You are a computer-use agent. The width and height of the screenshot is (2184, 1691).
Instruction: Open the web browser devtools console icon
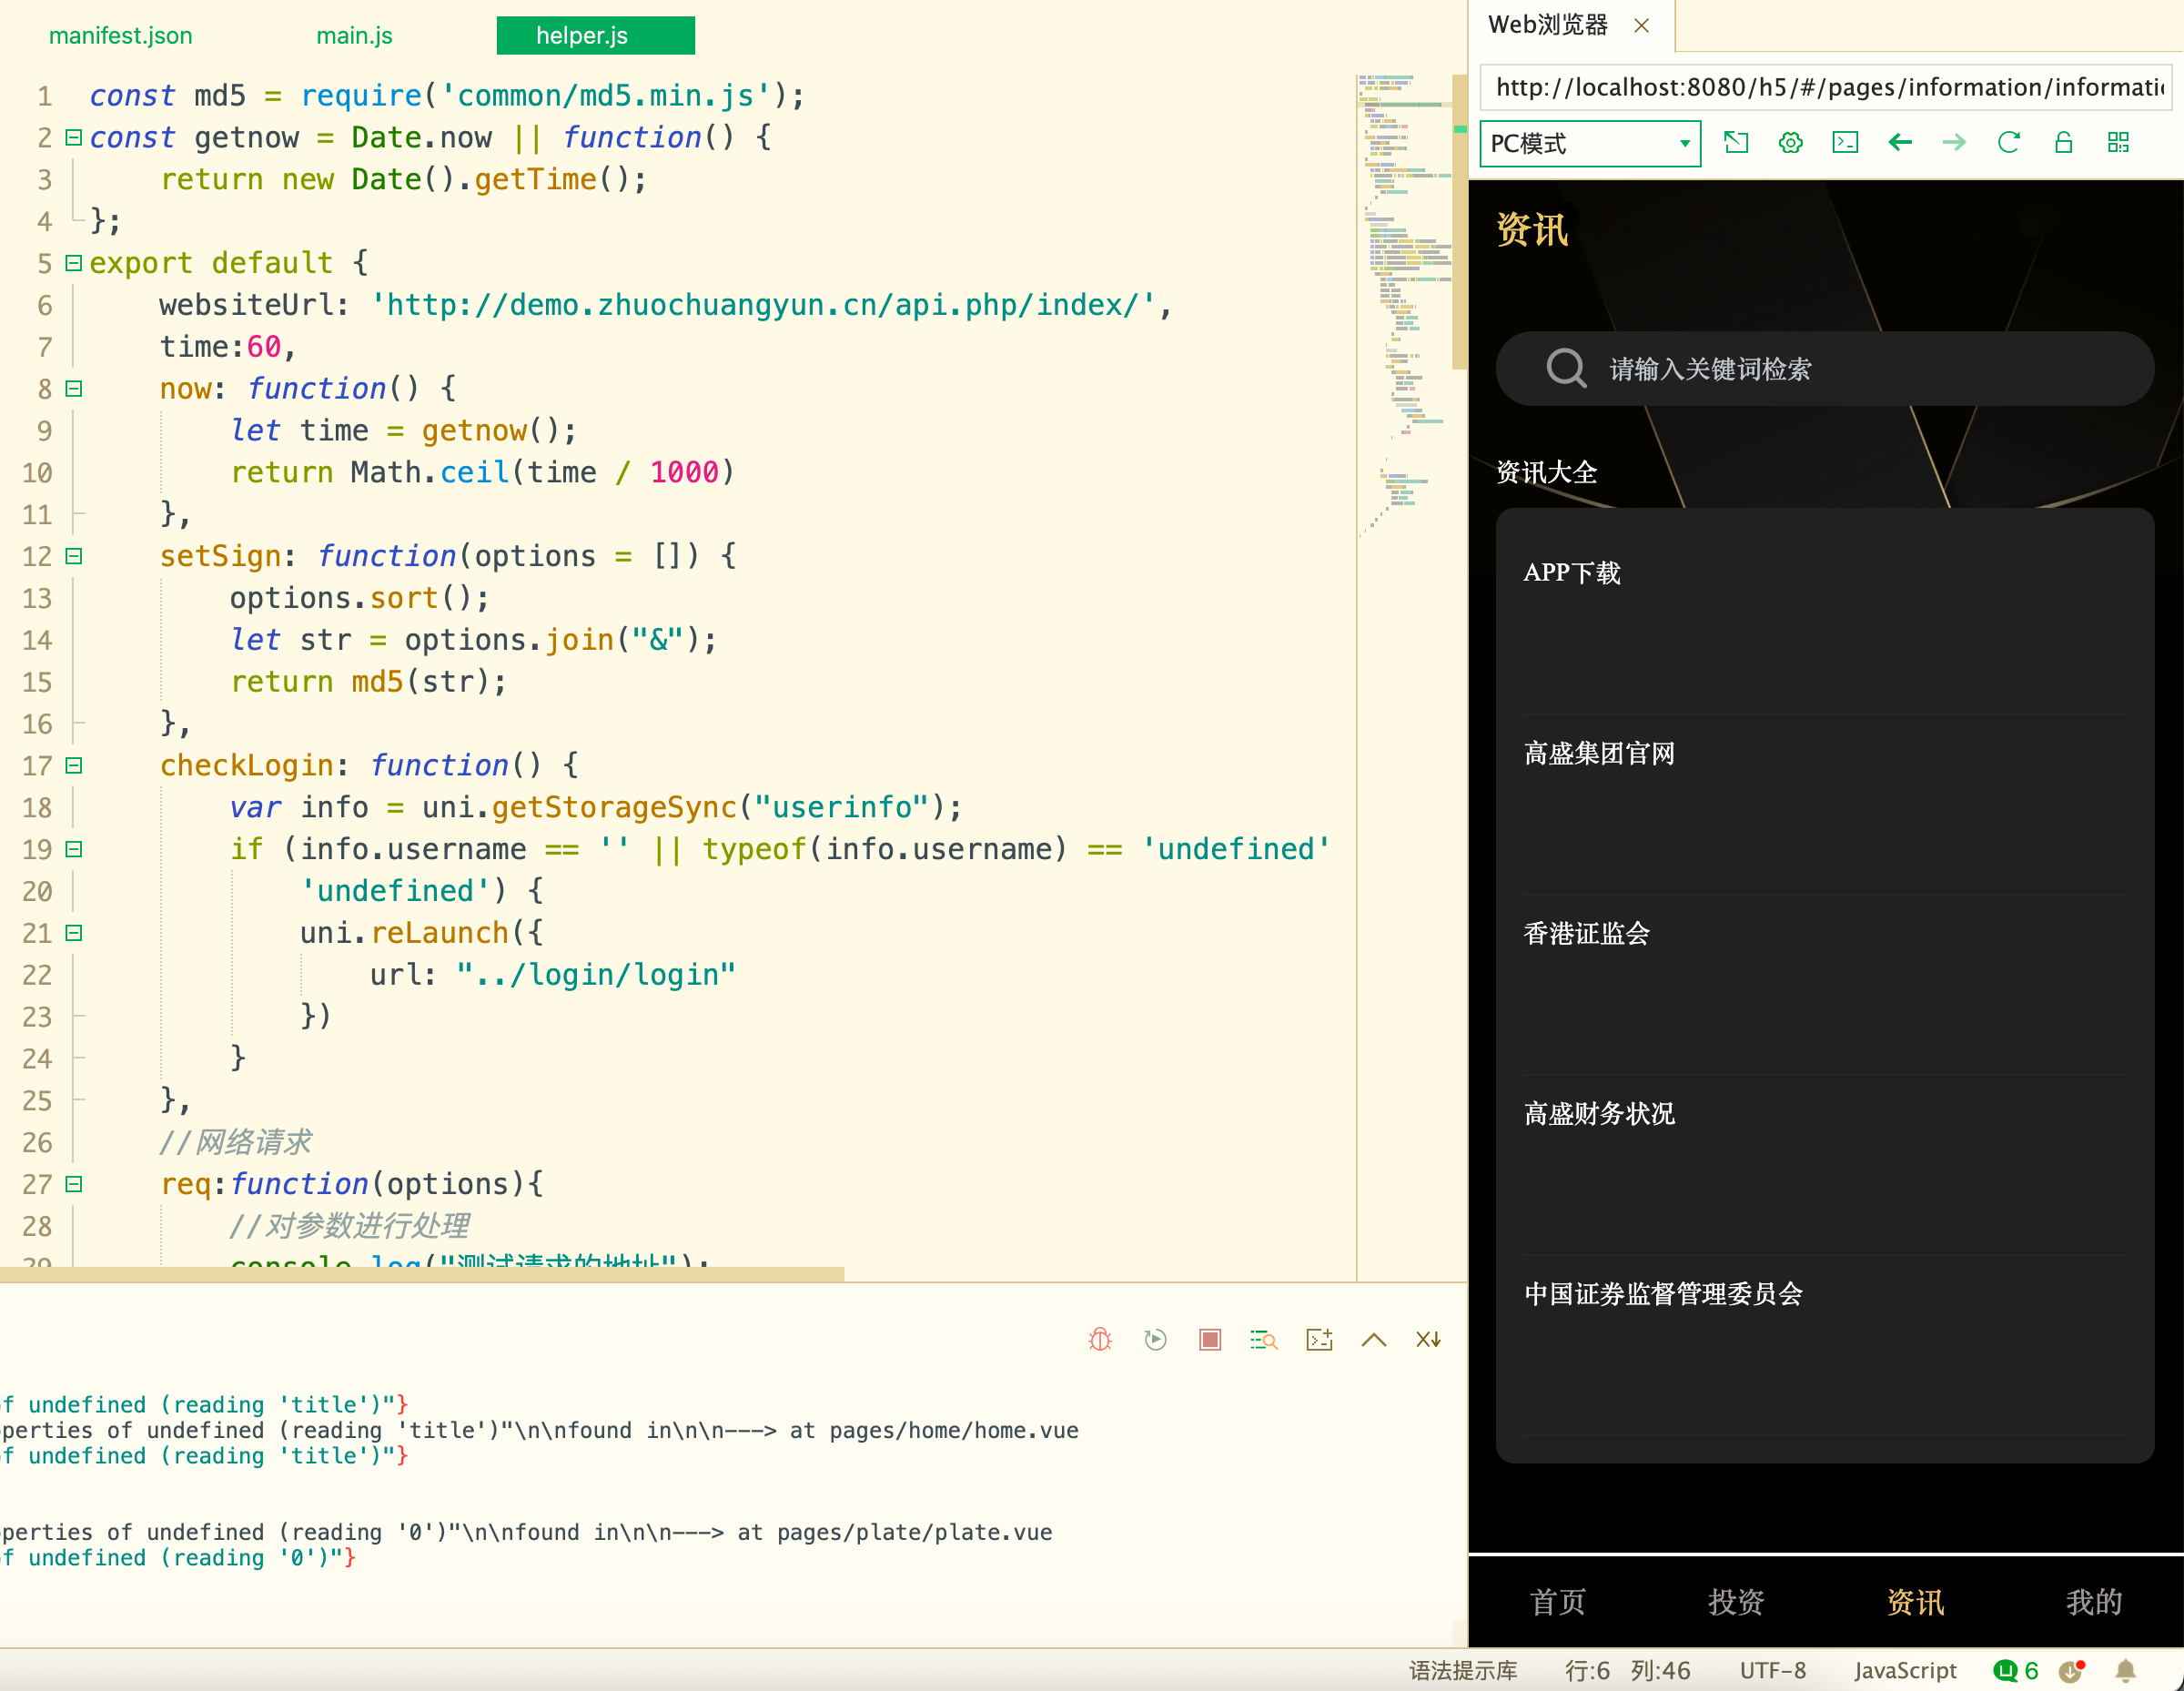click(1845, 143)
